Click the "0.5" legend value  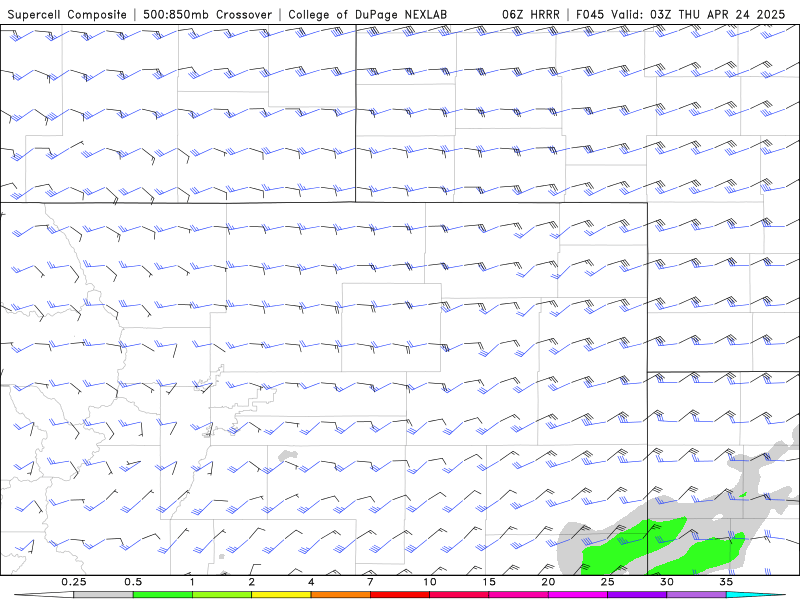click(x=133, y=582)
